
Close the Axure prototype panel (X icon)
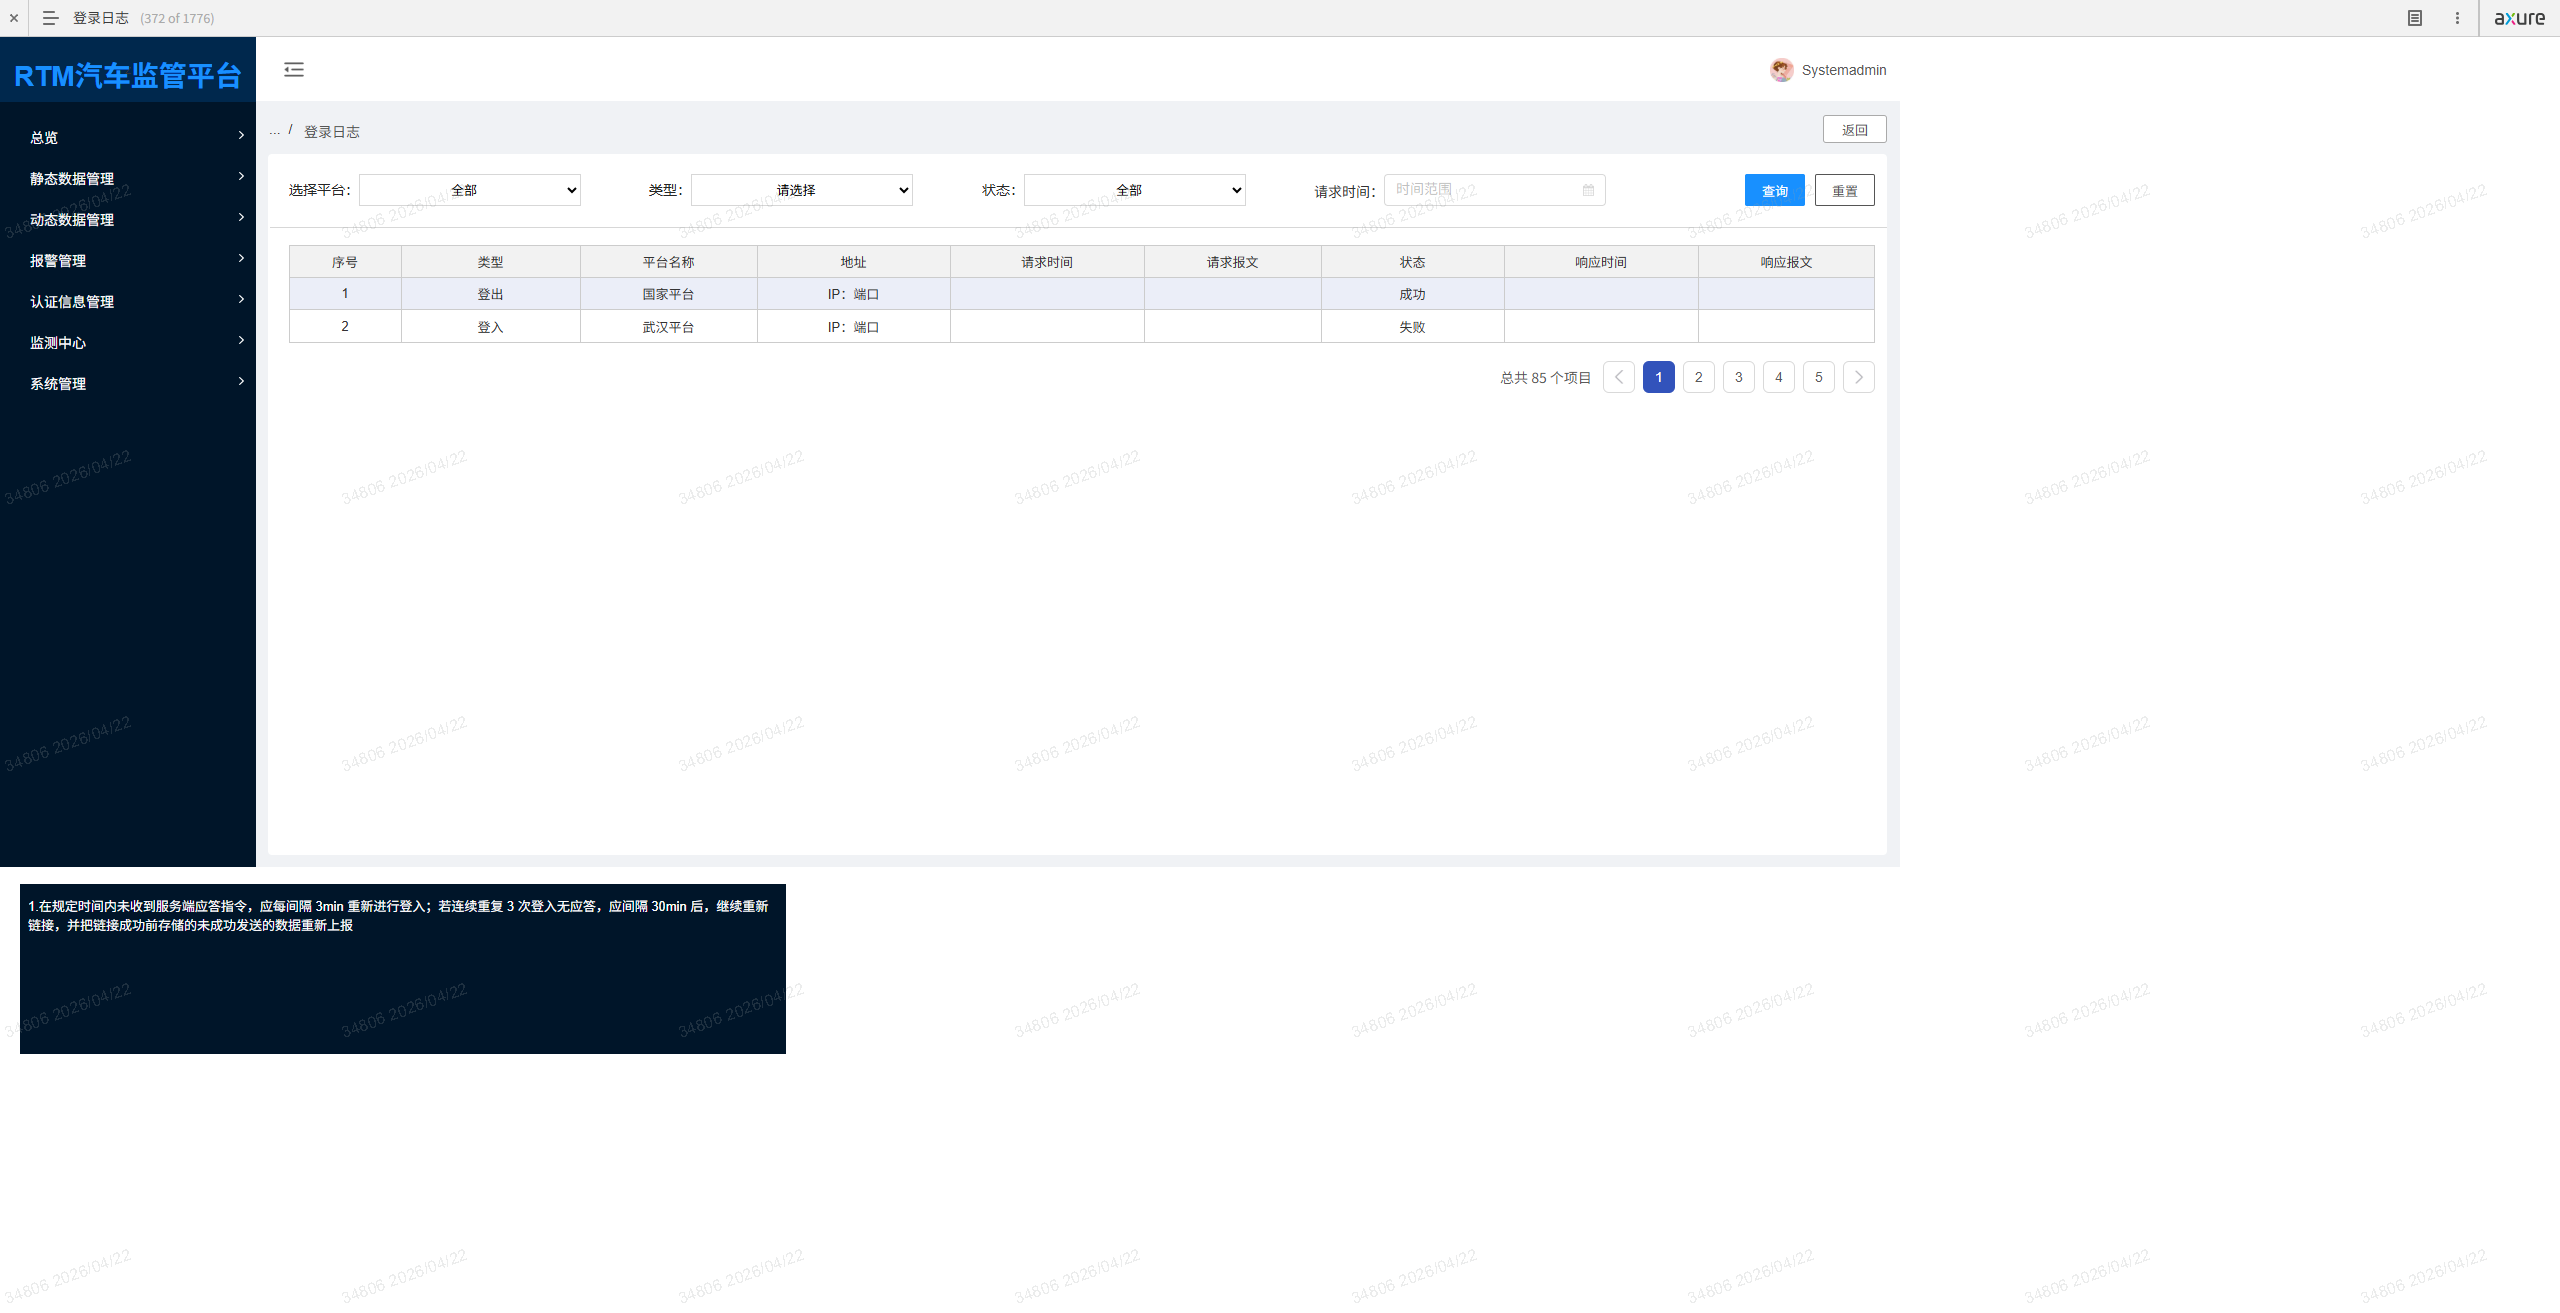[x=14, y=18]
